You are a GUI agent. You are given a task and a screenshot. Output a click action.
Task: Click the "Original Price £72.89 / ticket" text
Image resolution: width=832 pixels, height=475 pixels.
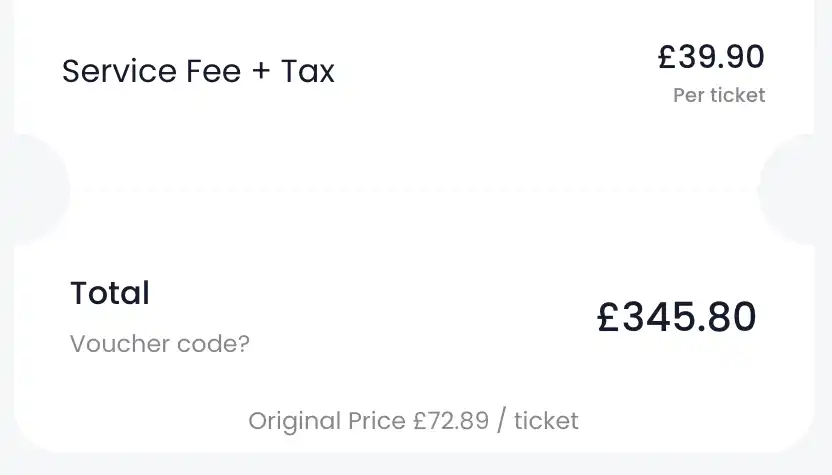(x=413, y=420)
